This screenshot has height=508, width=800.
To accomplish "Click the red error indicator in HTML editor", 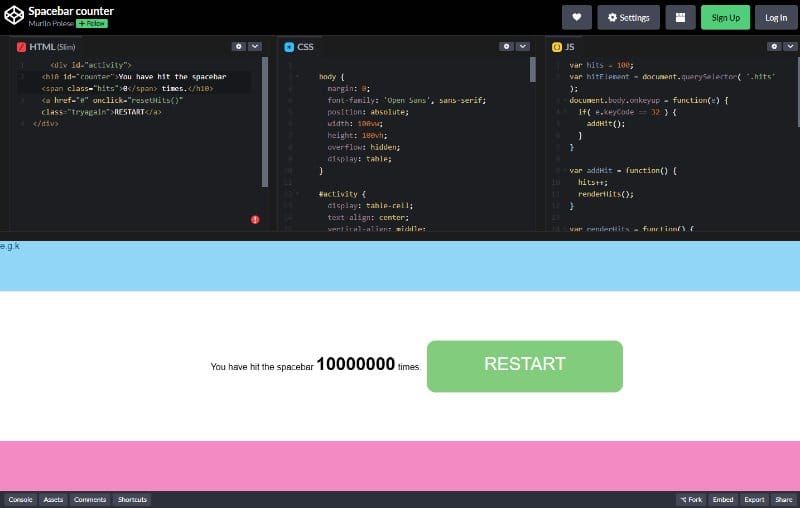I will 255,219.
